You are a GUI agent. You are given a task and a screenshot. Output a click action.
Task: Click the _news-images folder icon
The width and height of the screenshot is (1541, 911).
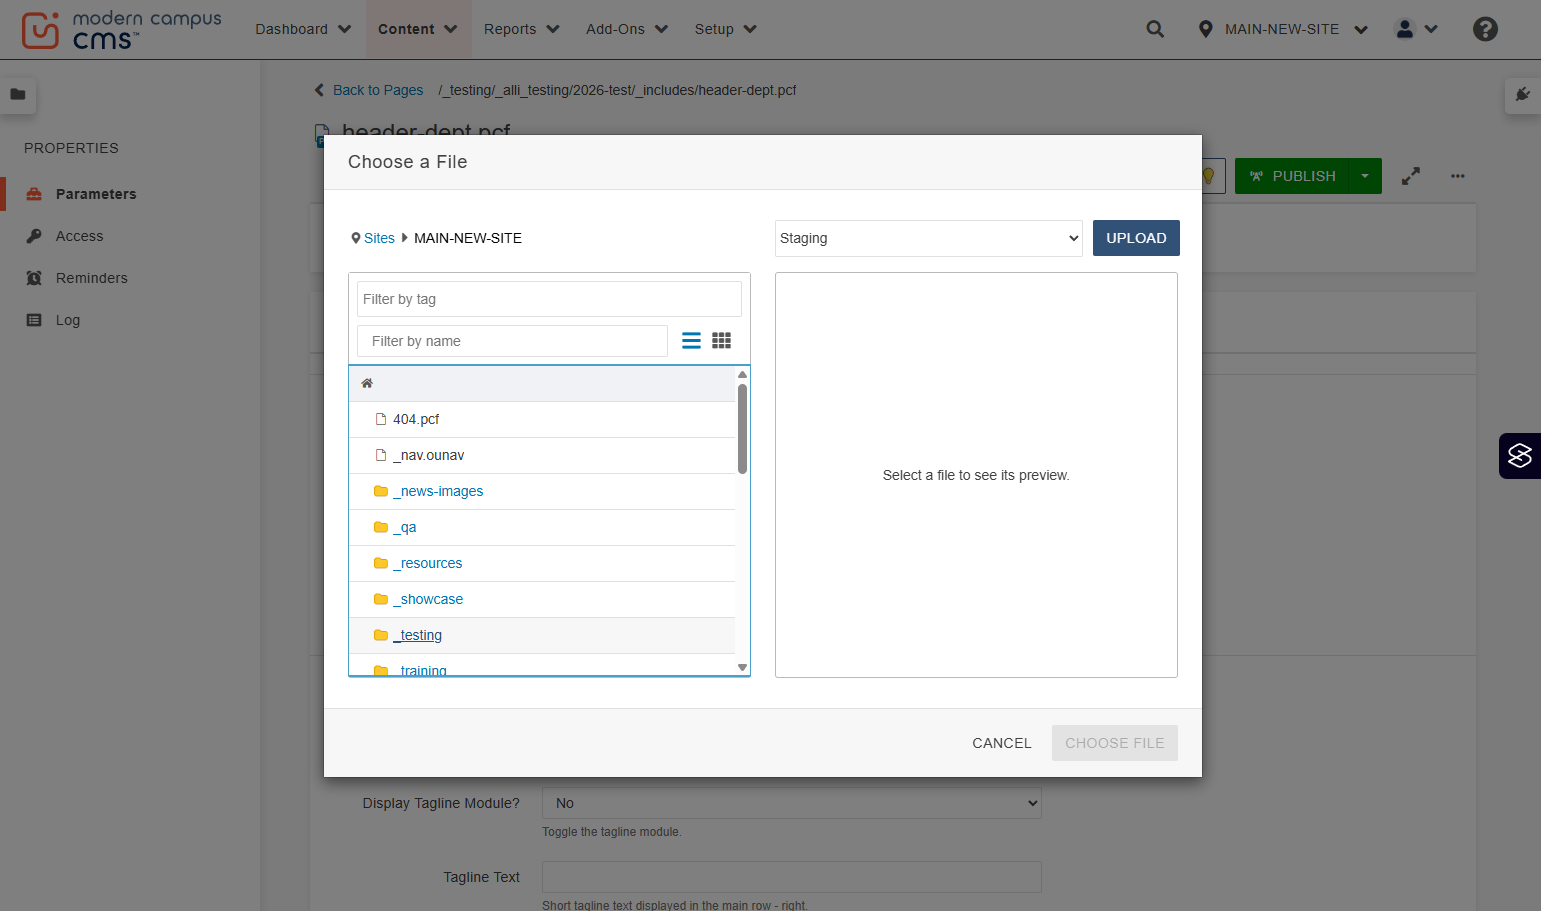pyautogui.click(x=381, y=491)
